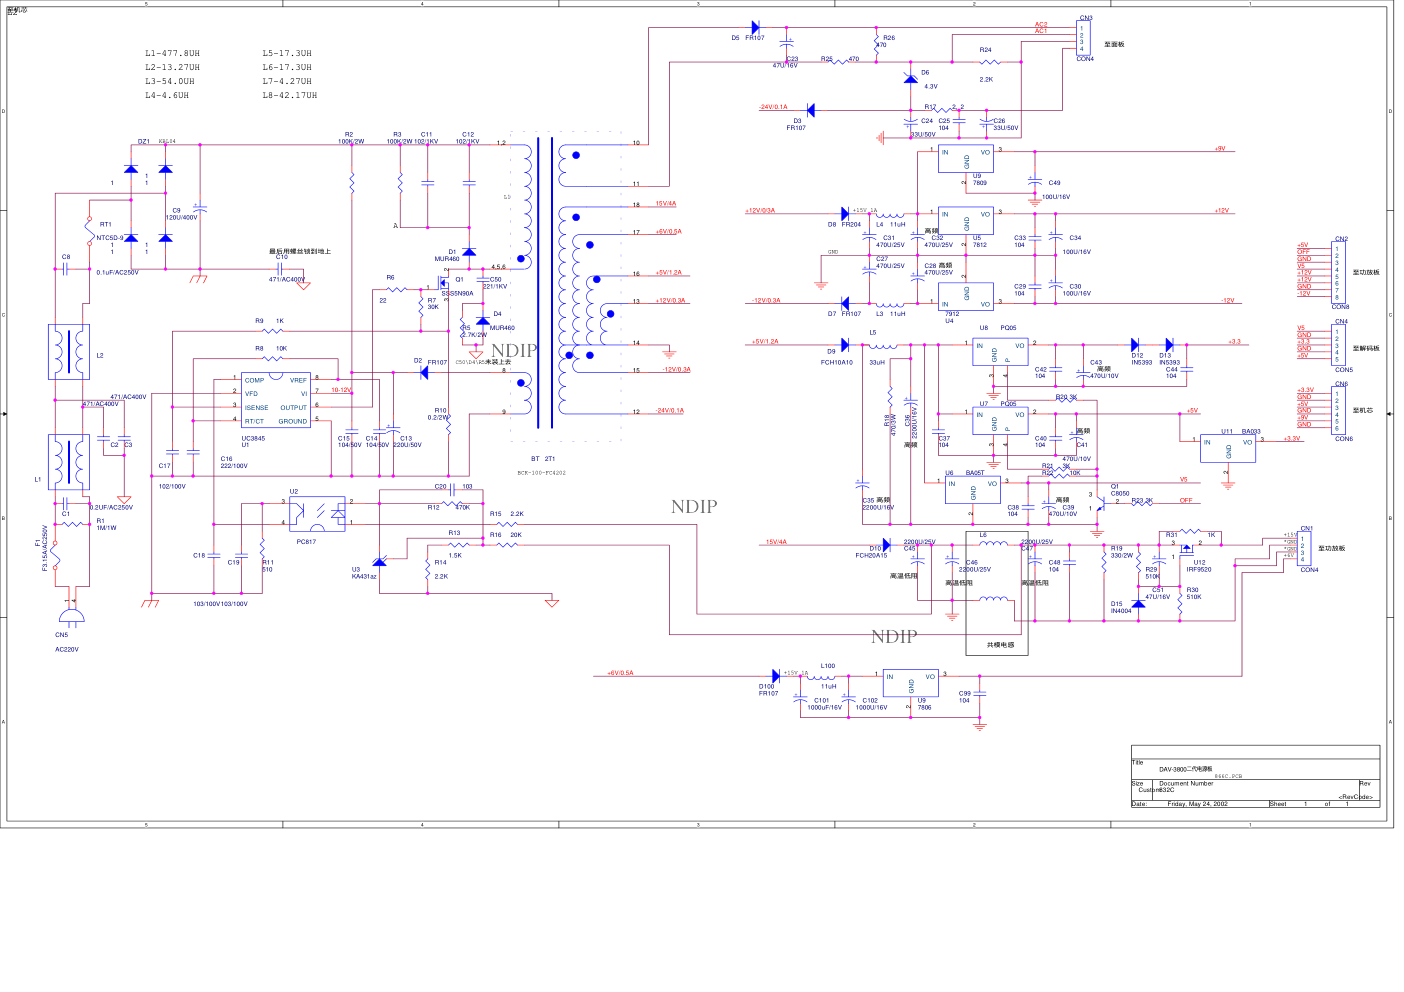Click the RT1 NTC5D-9 thermistor symbol
Image resolution: width=1404 pixels, height=992 pixels.
pos(89,230)
